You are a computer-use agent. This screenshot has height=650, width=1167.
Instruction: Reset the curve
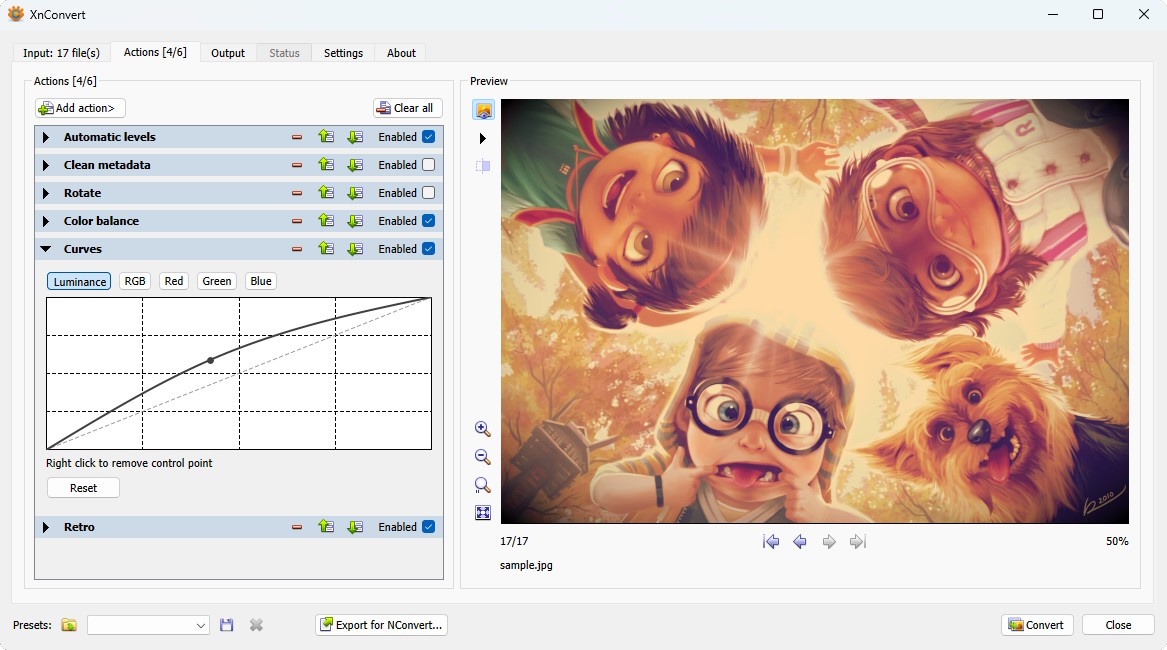pos(83,488)
